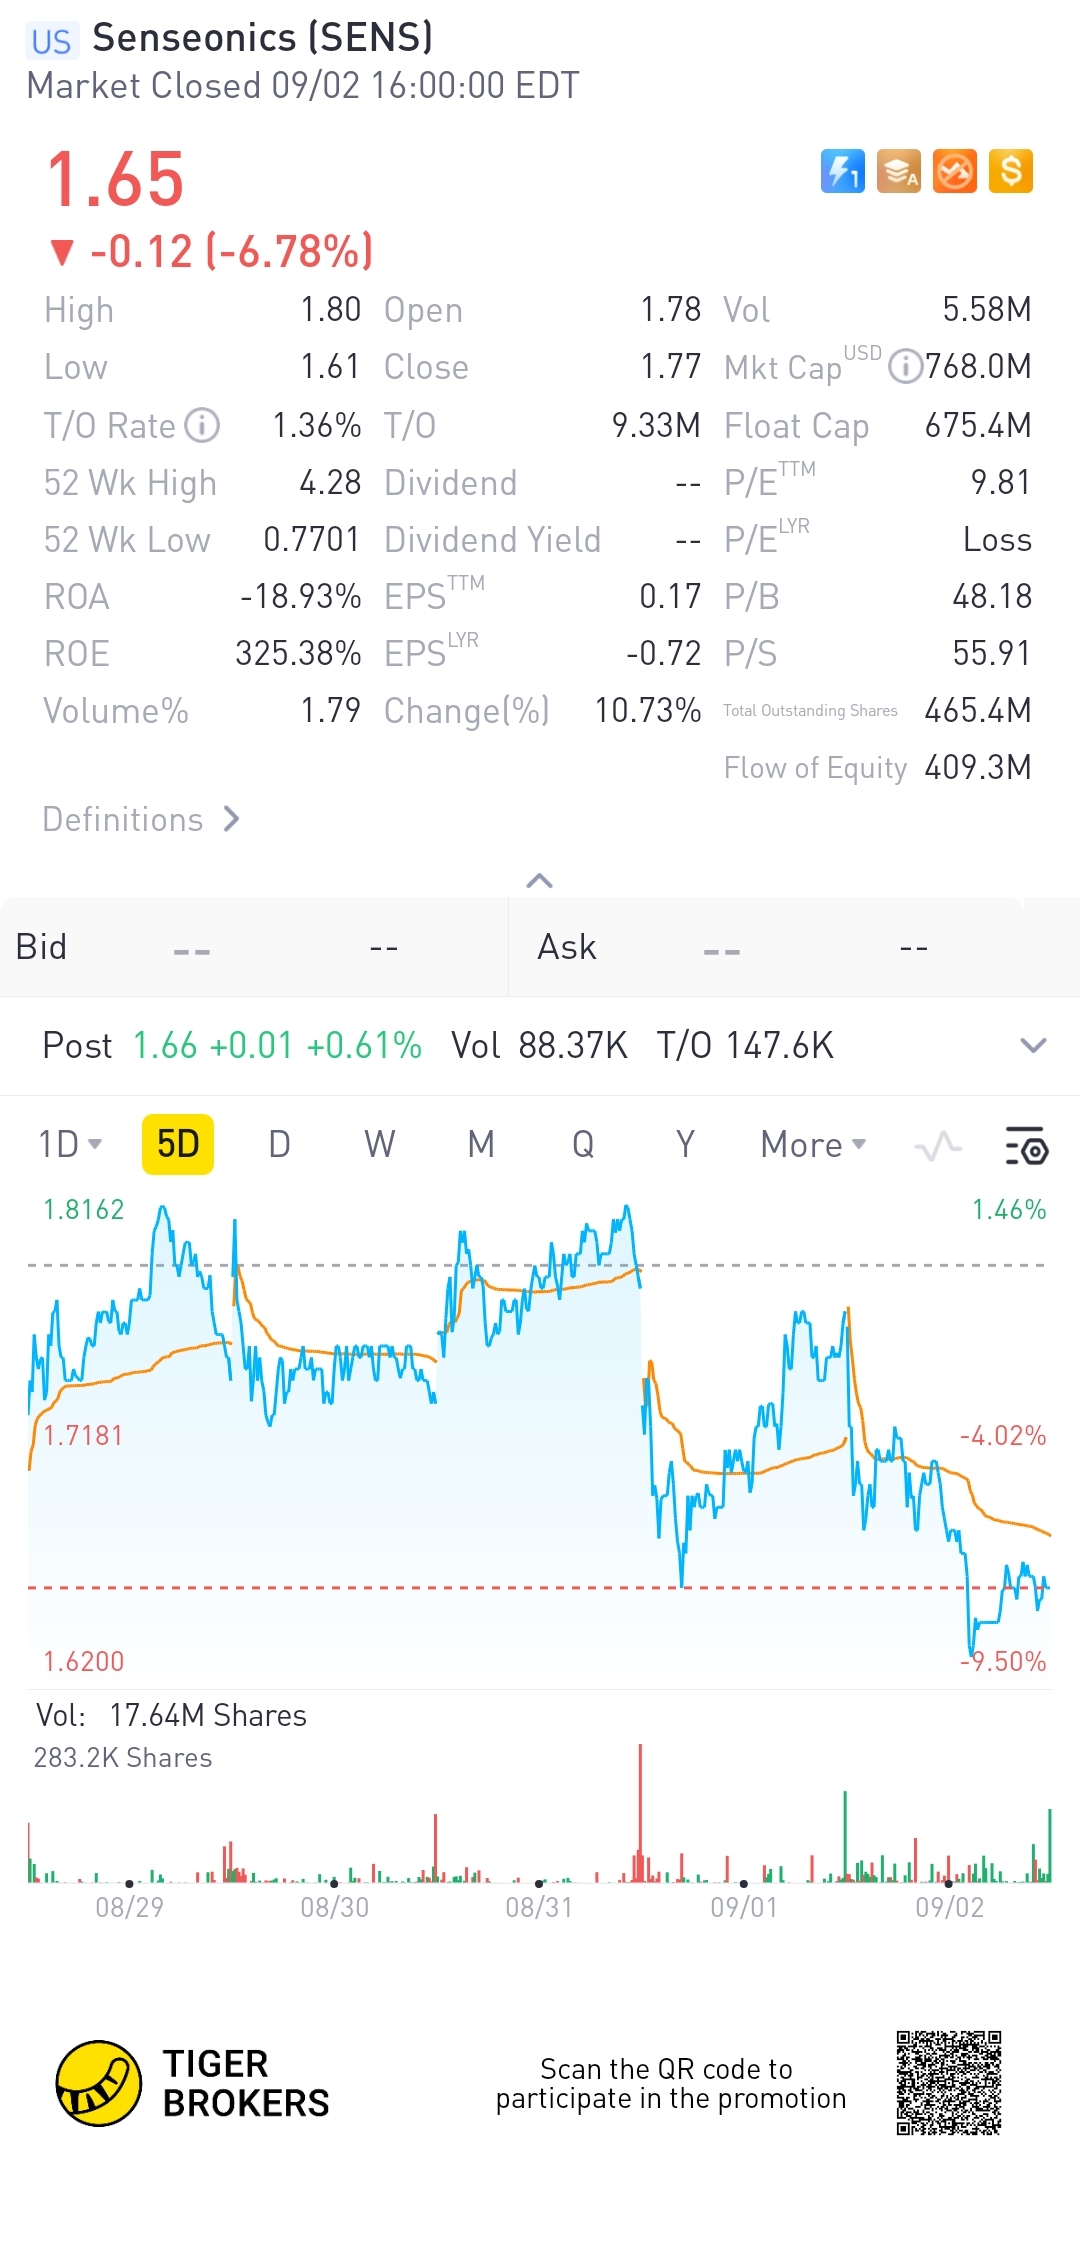Open the 1D timeframe dropdown

pyautogui.click(x=70, y=1144)
